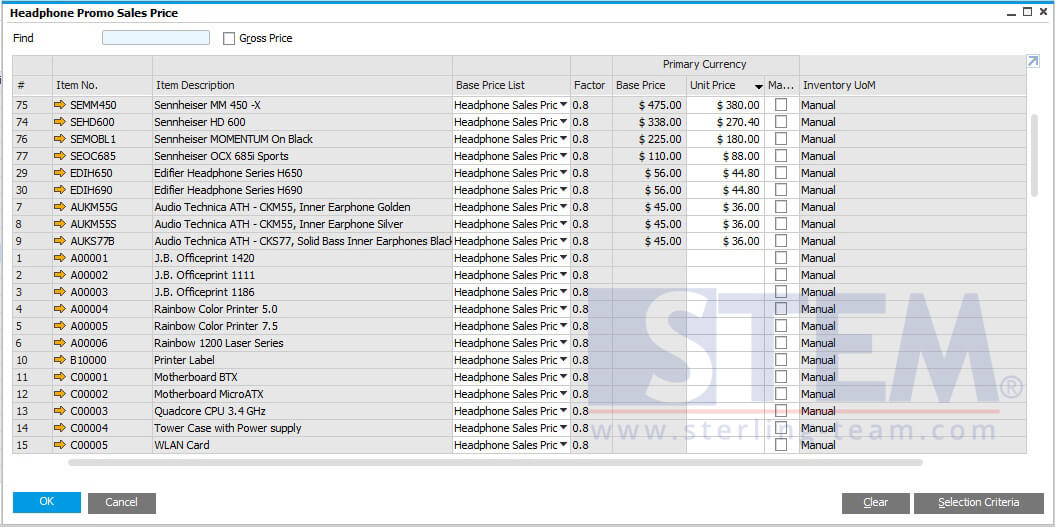This screenshot has width=1056, height=527.
Task: Tick Manual checkbox for Sennheiser MM 450 -X
Action: 781,105
